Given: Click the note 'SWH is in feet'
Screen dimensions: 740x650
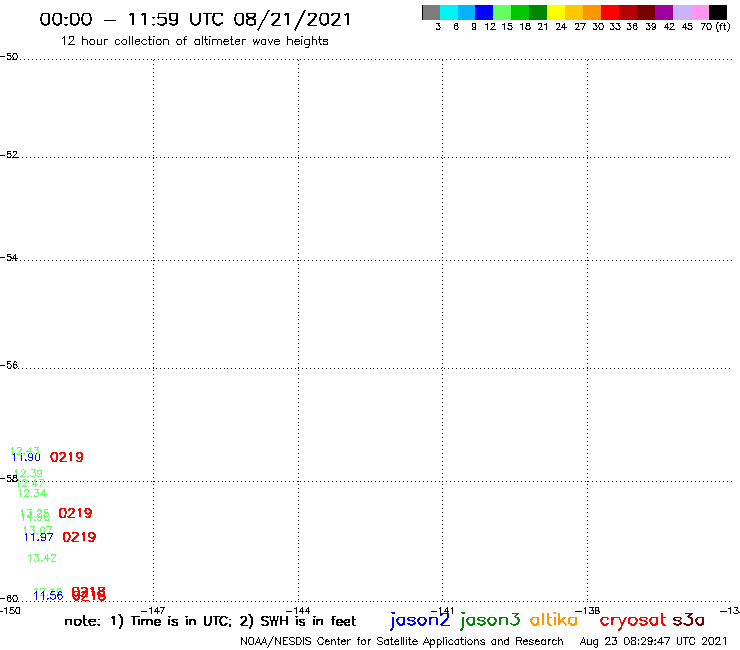Looking at the screenshot, I should (308, 621).
